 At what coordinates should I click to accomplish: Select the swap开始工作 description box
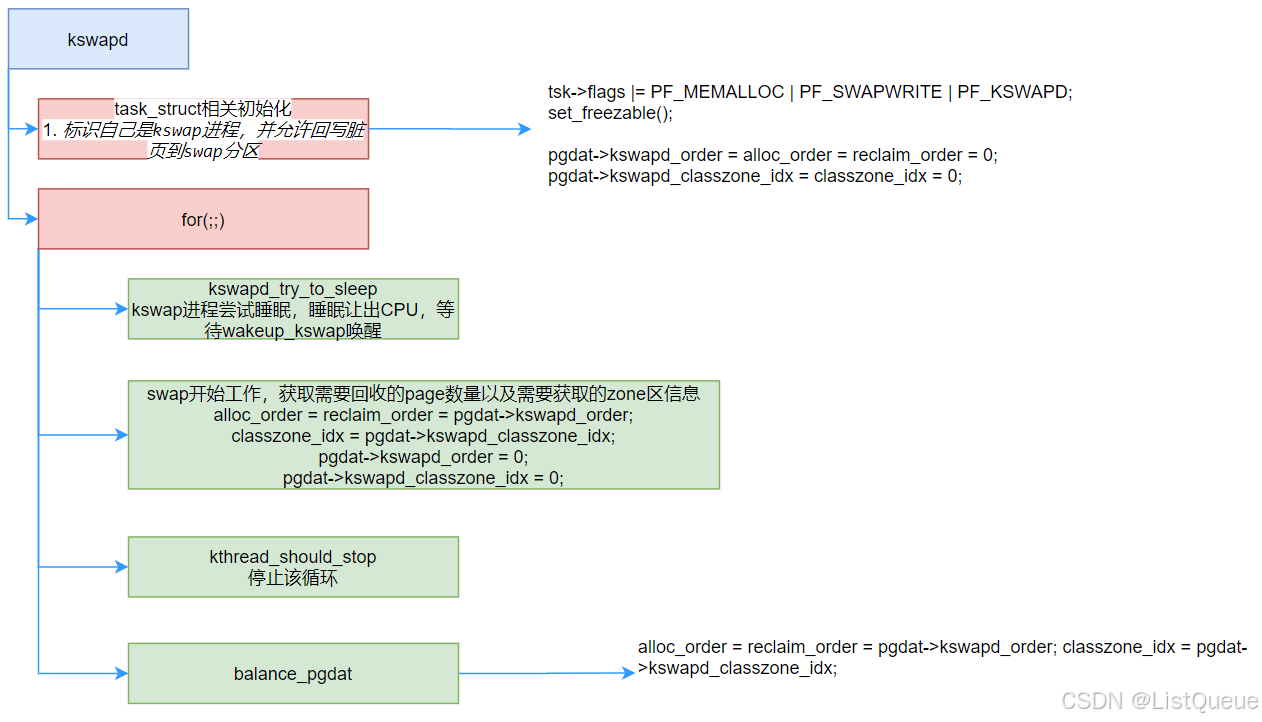click(x=424, y=435)
